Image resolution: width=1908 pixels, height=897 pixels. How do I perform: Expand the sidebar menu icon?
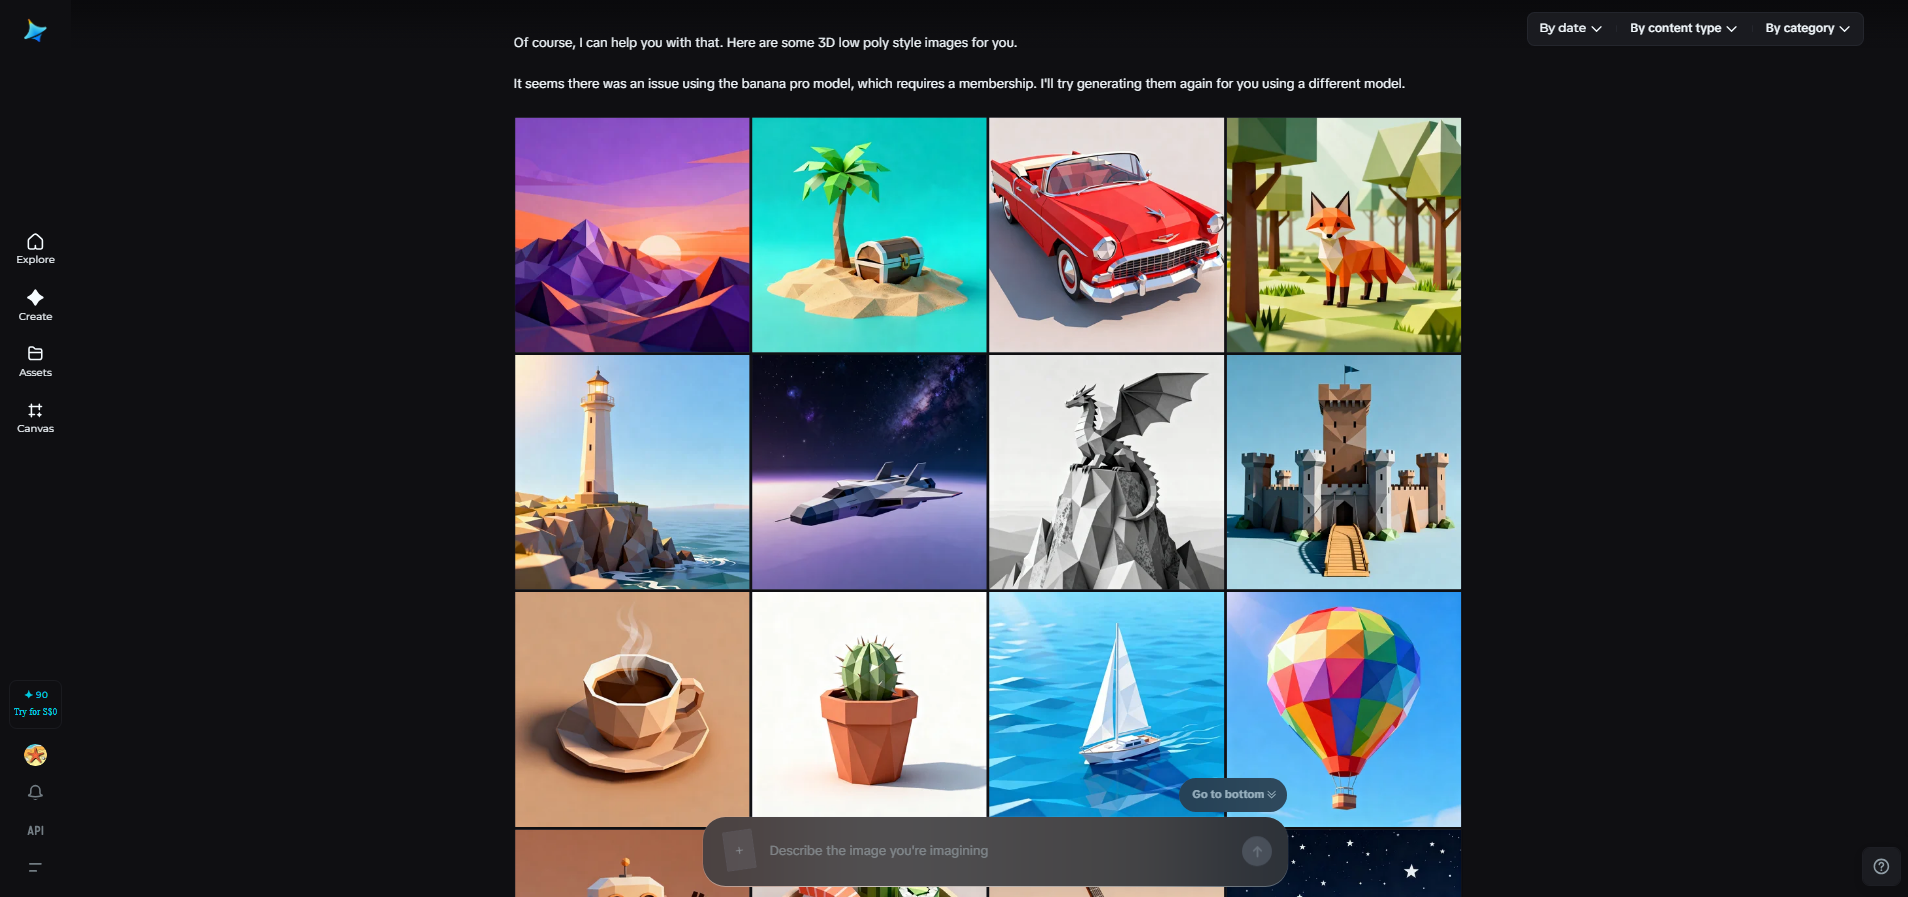(x=35, y=868)
